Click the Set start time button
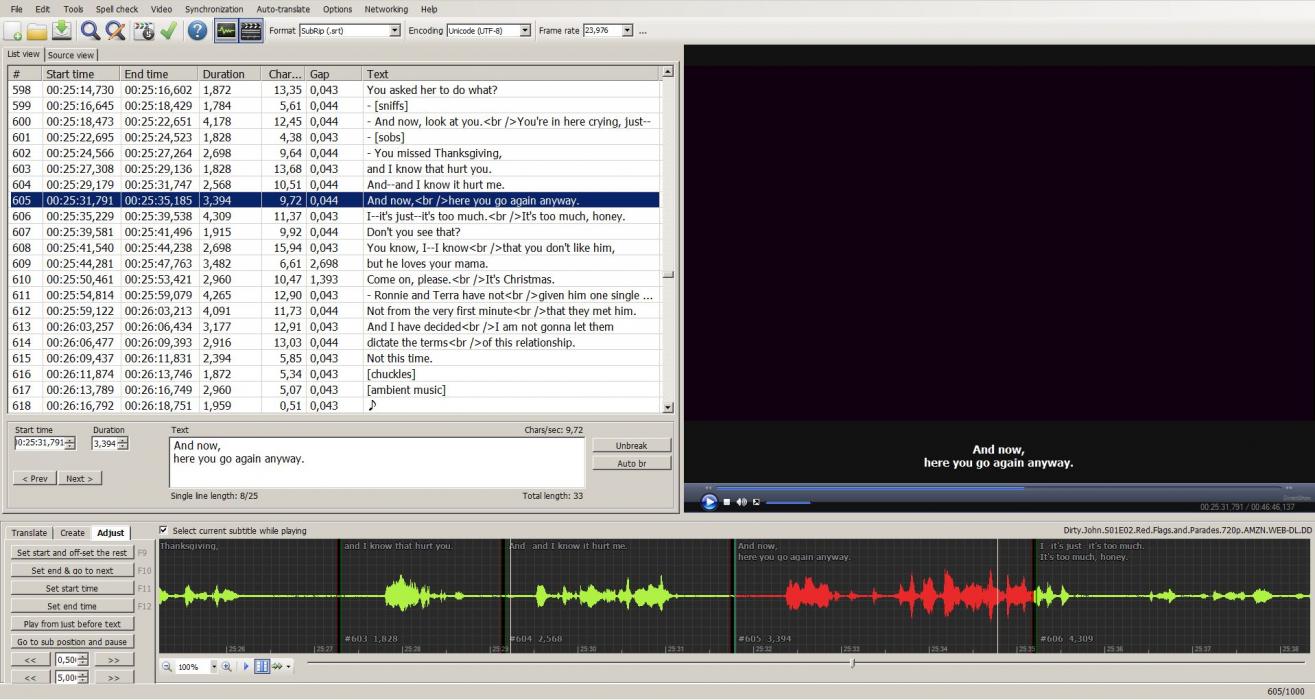Image resolution: width=1315 pixels, height=700 pixels. point(72,588)
